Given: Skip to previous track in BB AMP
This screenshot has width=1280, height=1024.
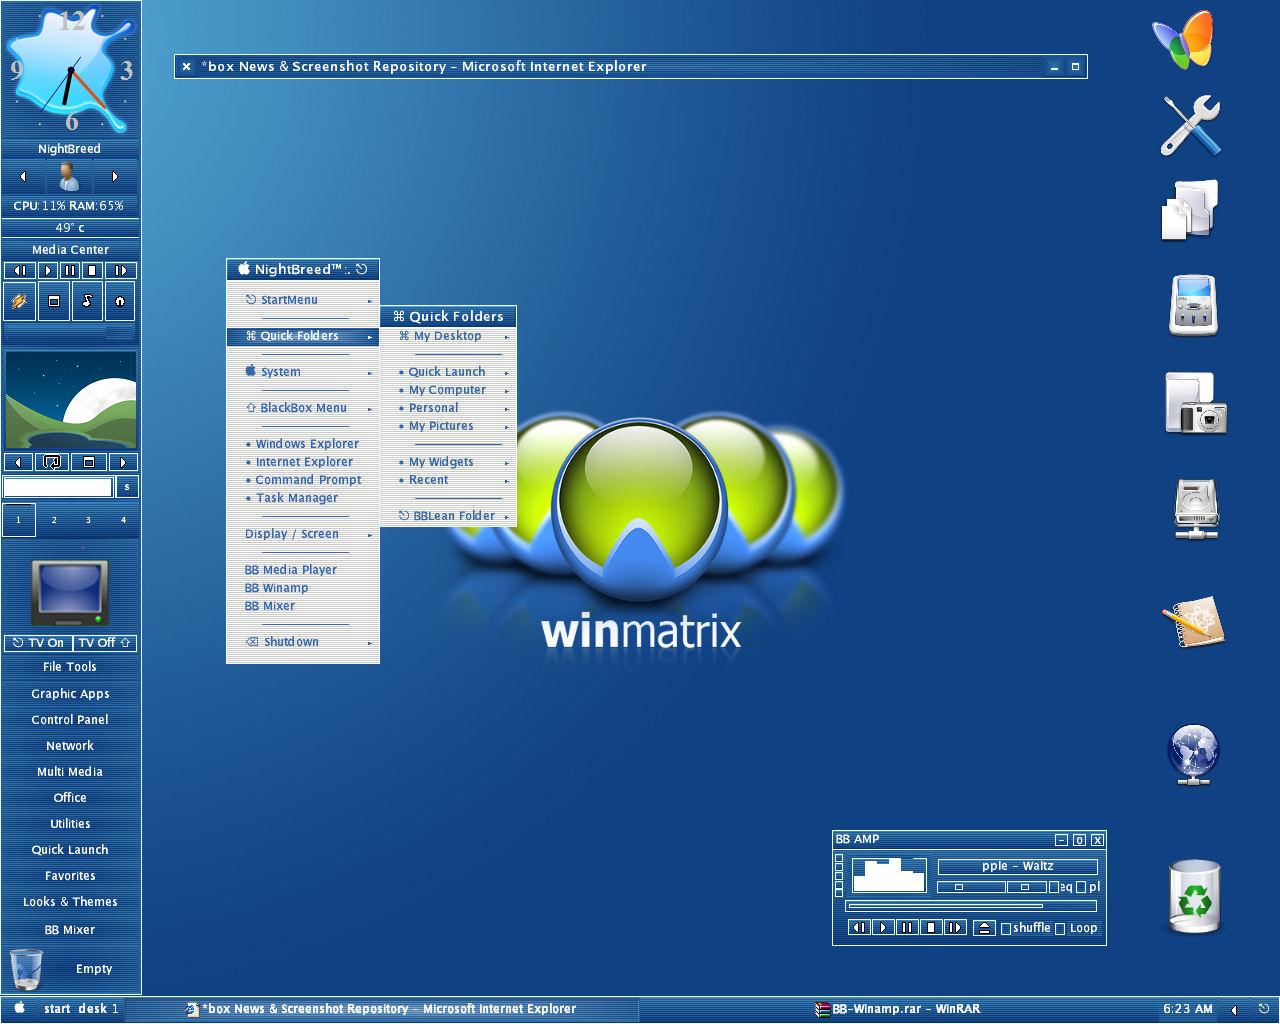Looking at the screenshot, I should pyautogui.click(x=859, y=927).
